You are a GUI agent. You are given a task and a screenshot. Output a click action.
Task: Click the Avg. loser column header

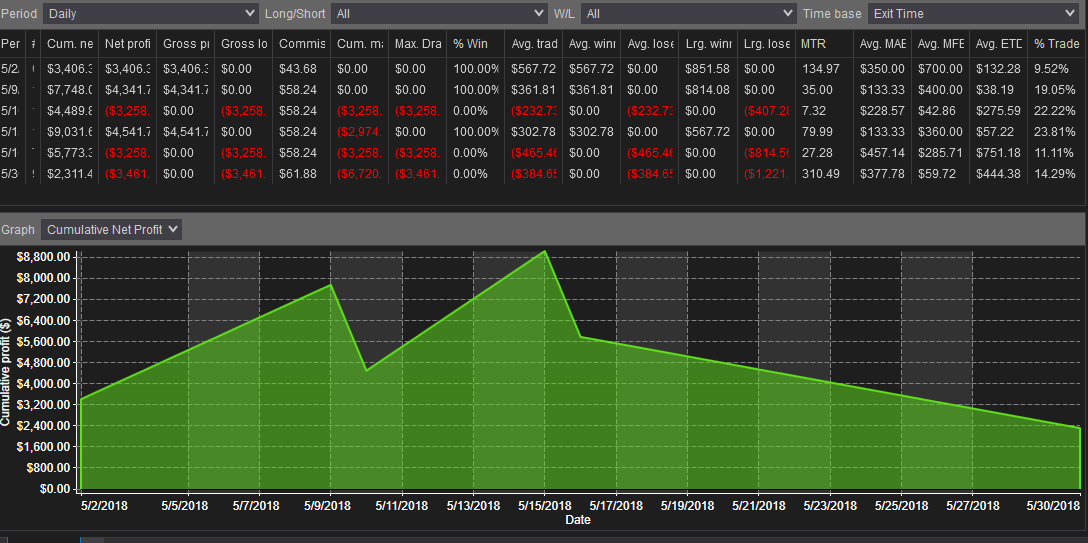coord(649,44)
